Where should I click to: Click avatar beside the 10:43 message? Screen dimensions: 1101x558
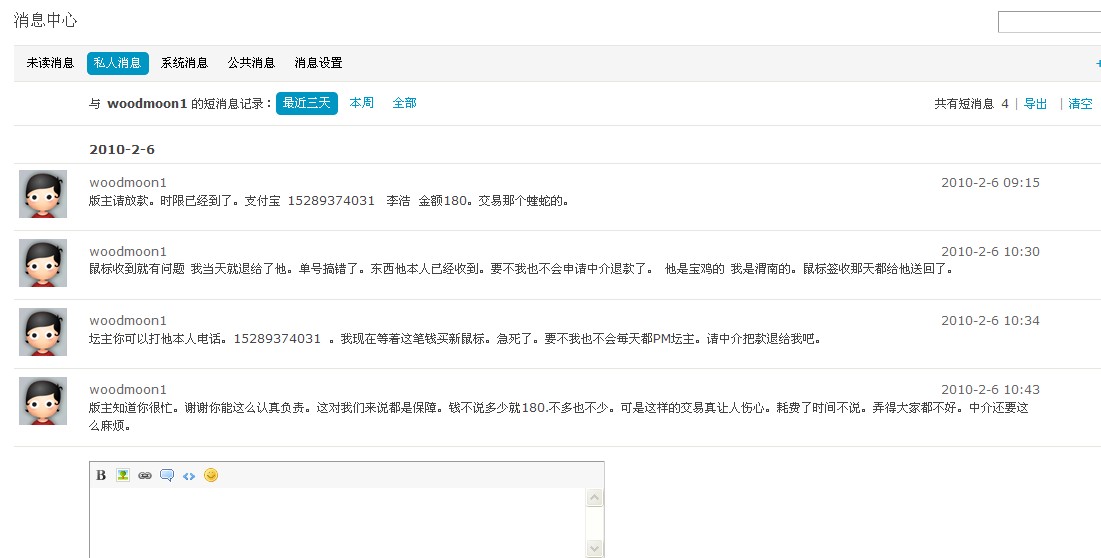(43, 401)
